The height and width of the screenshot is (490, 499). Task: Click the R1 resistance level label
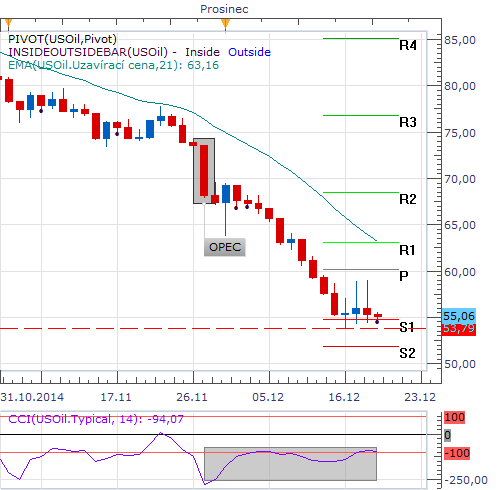point(407,250)
